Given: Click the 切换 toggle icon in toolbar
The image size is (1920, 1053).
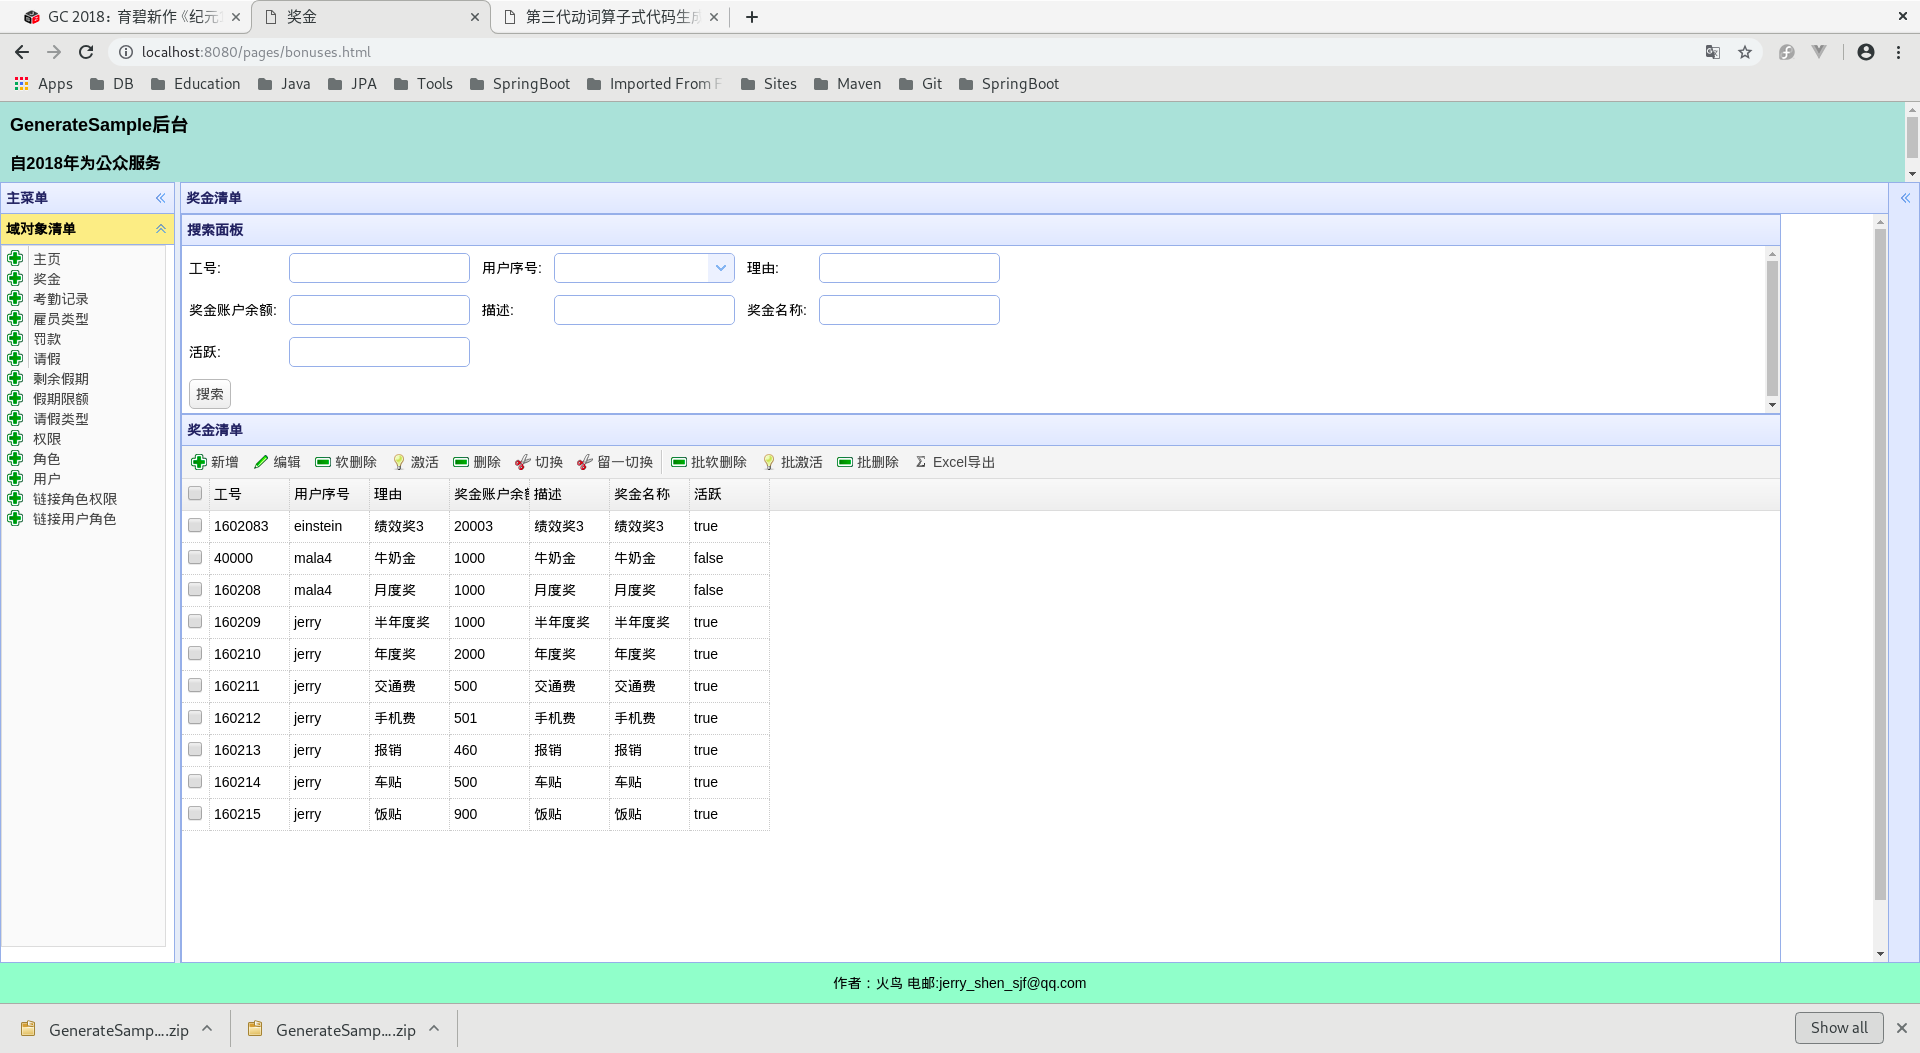Looking at the screenshot, I should coord(523,462).
